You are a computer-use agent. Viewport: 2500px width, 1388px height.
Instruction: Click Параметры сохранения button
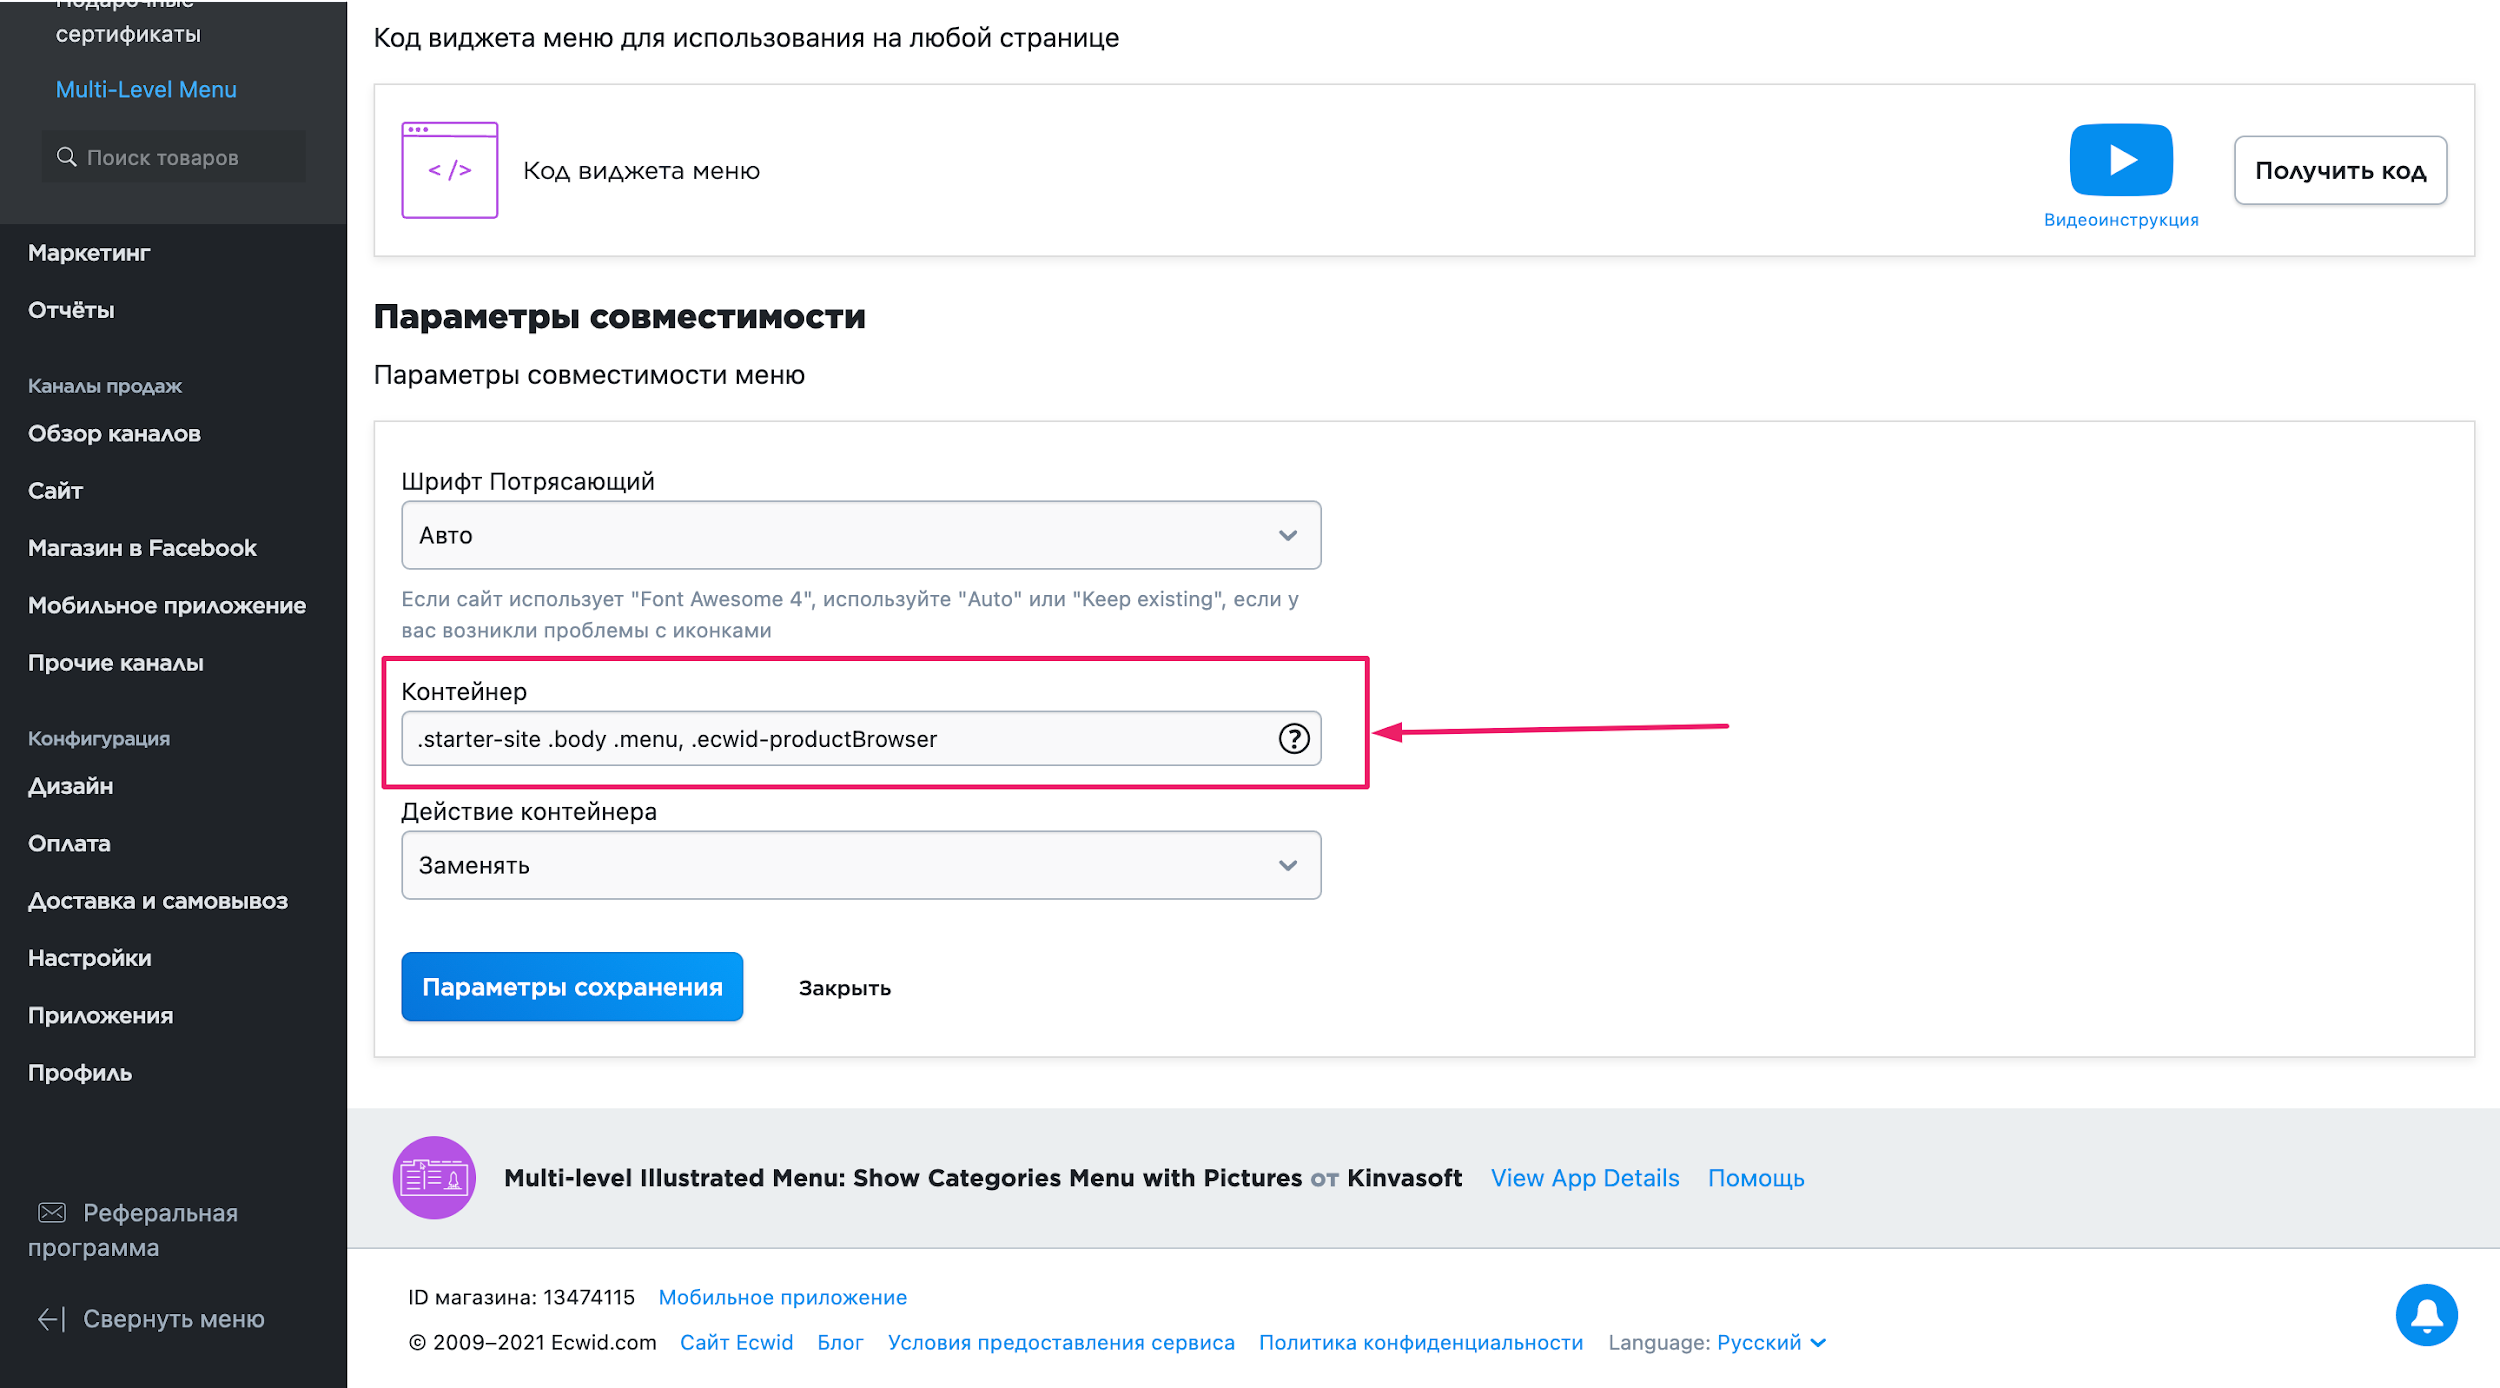click(x=572, y=987)
